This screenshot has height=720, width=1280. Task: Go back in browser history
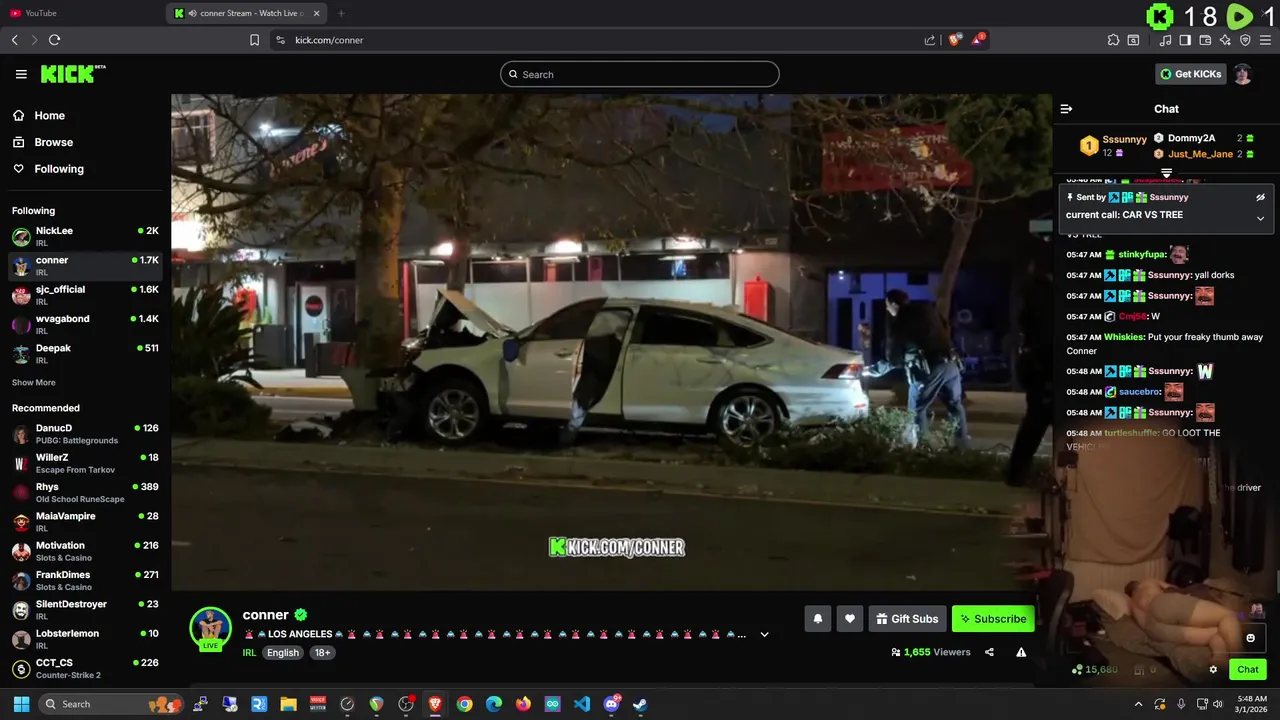tap(14, 40)
